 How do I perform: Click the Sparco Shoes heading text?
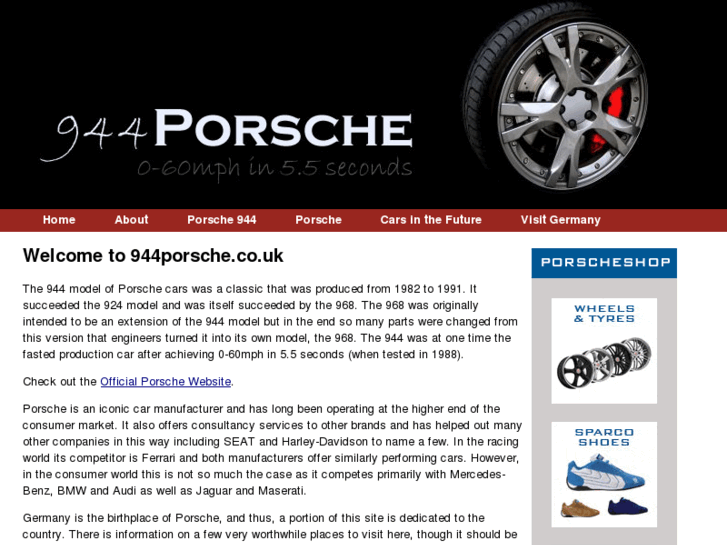pyautogui.click(x=604, y=437)
